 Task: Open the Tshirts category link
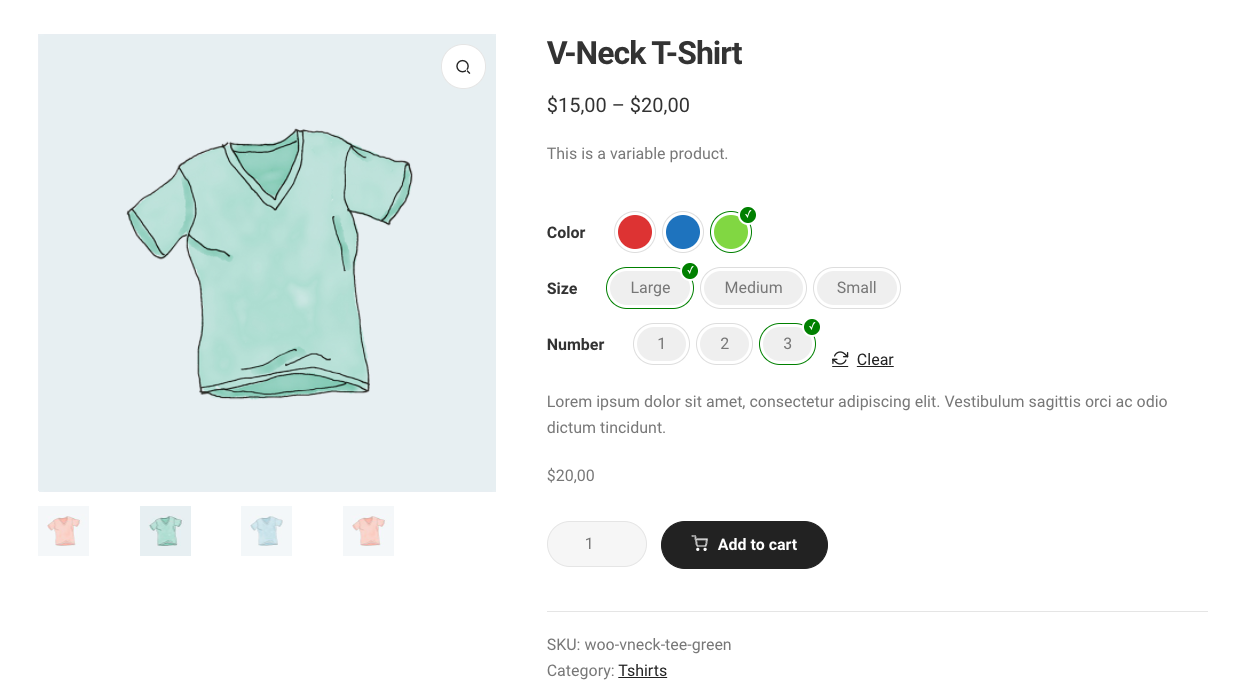click(642, 670)
